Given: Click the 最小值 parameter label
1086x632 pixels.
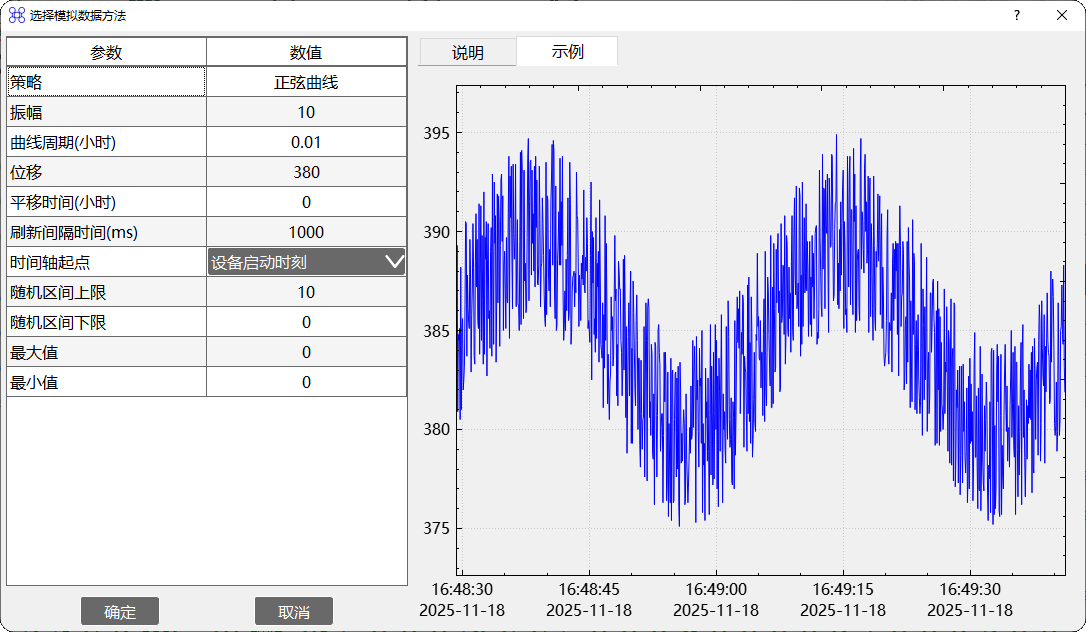Looking at the screenshot, I should click(x=34, y=382).
